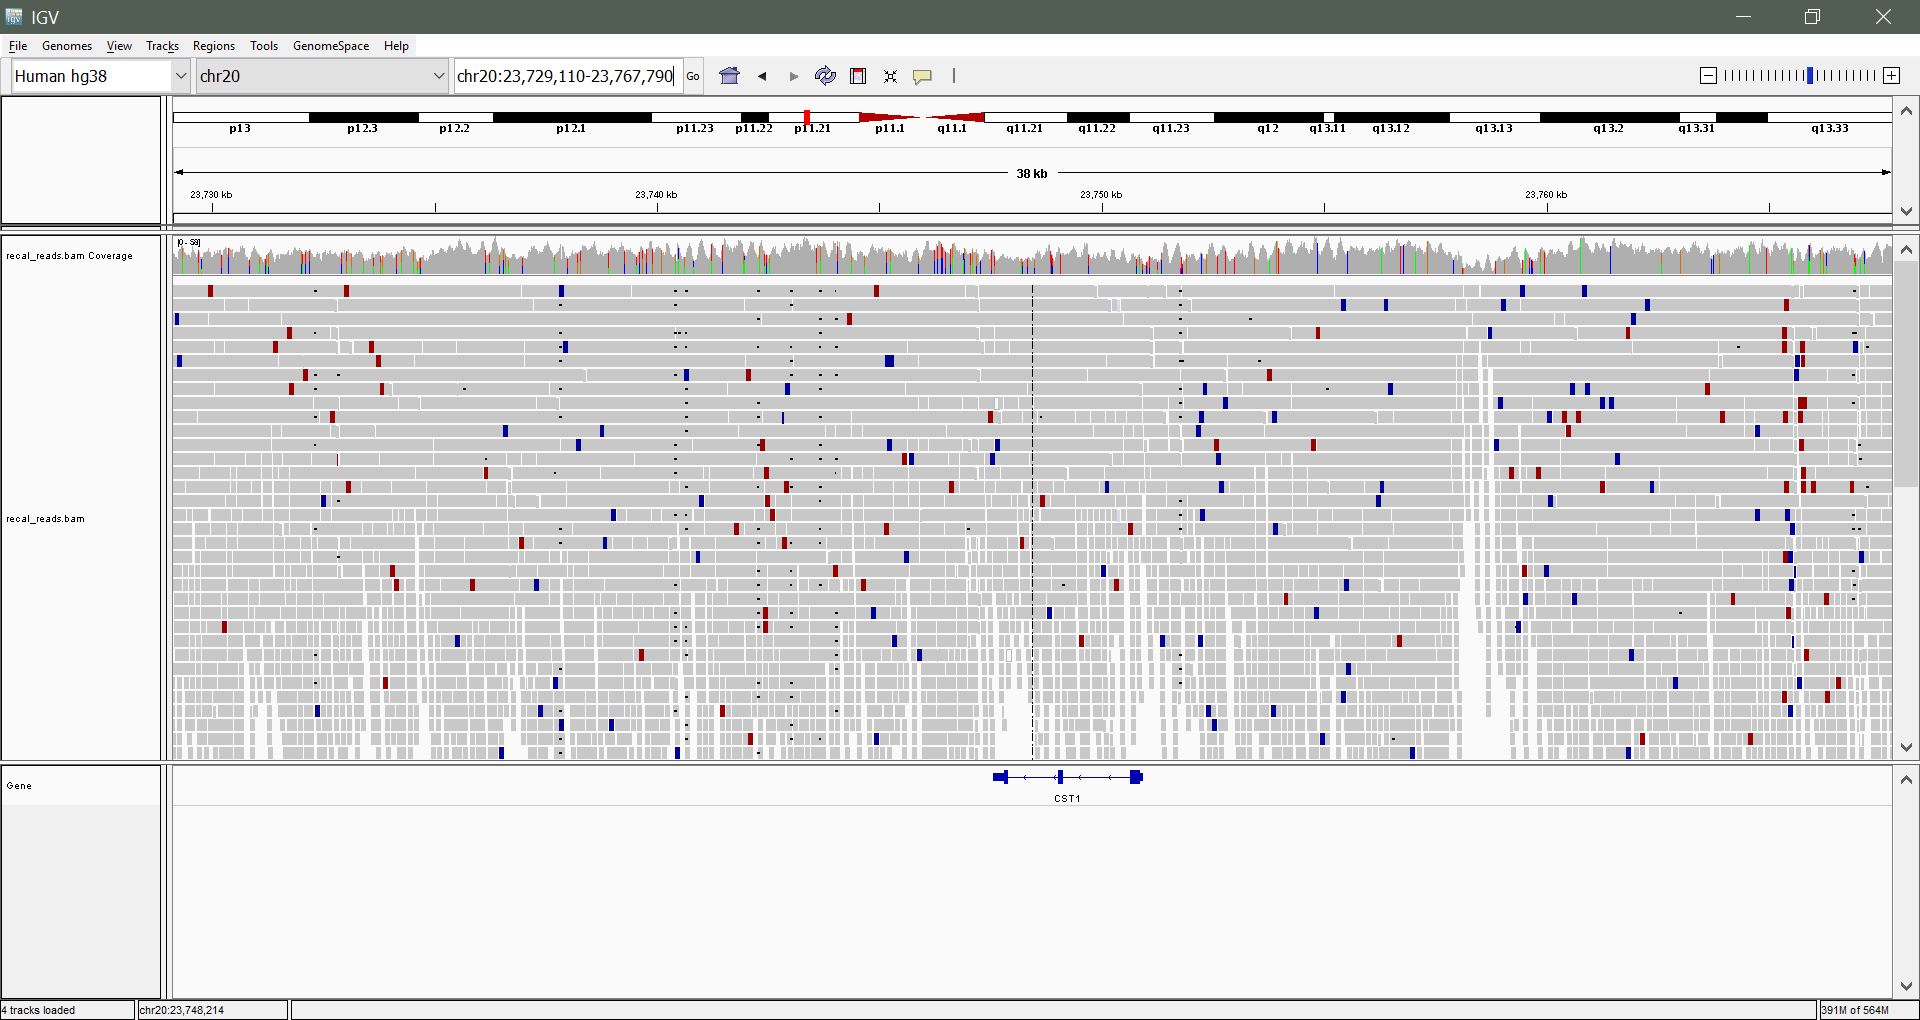This screenshot has width=1920, height=1020.
Task: Click the define region of interest icon
Action: click(x=858, y=76)
